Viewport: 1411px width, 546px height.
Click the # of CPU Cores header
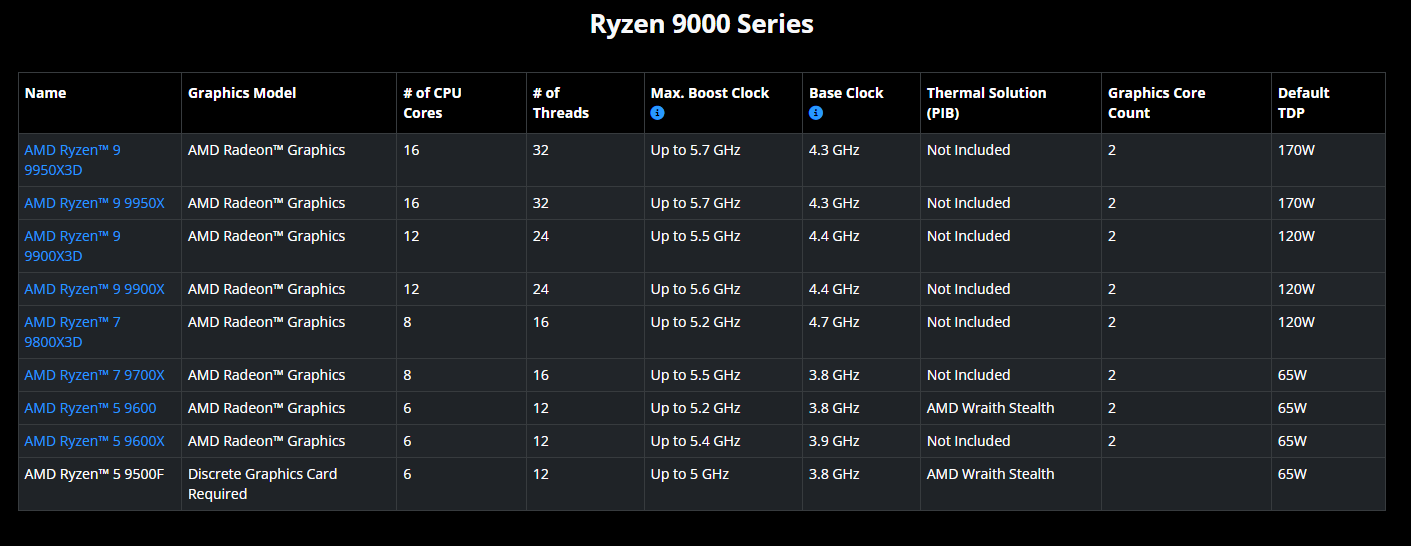[432, 103]
